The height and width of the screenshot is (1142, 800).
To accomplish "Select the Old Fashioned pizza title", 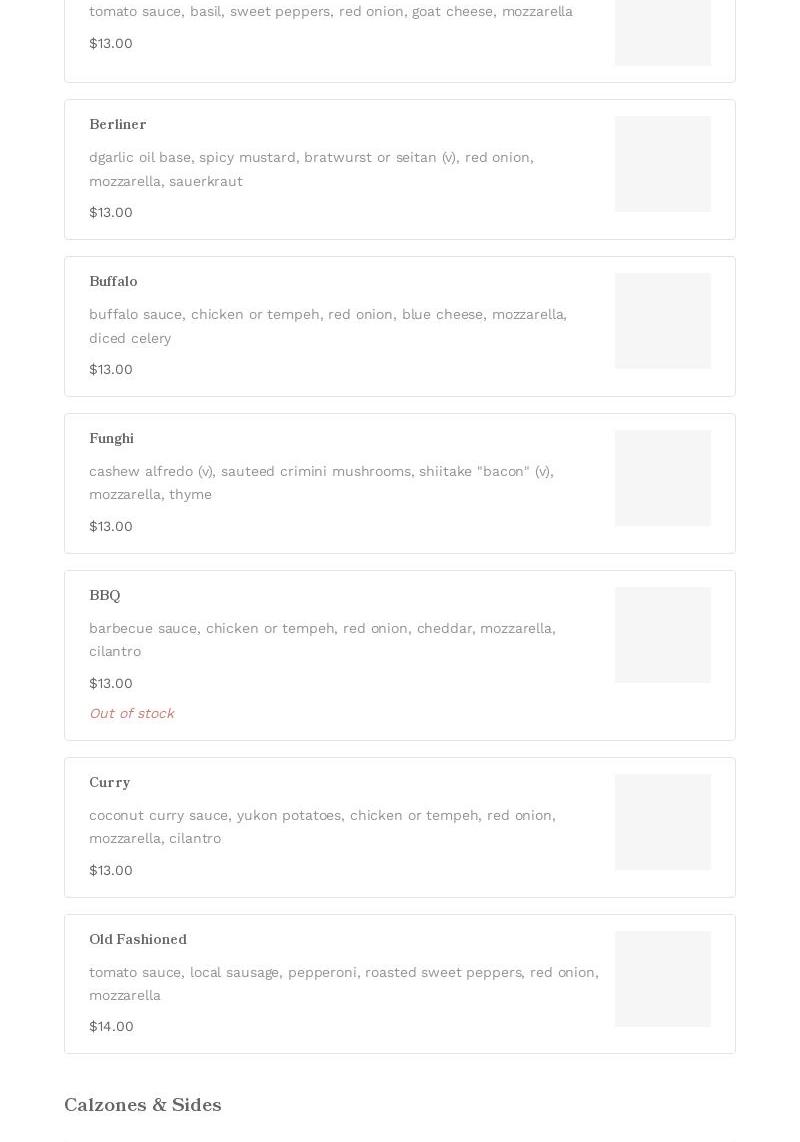I will click(138, 939).
